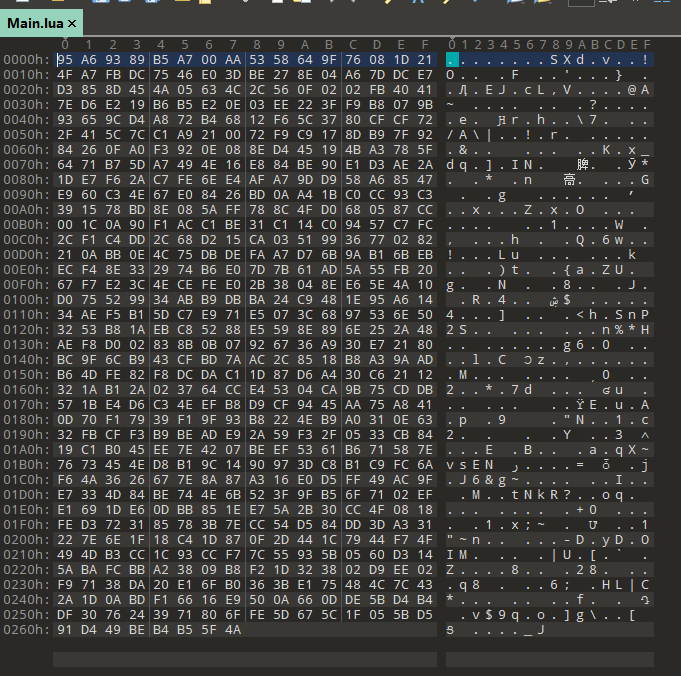Click hex column header 0
681x676 pixels.
click(x=65, y=44)
